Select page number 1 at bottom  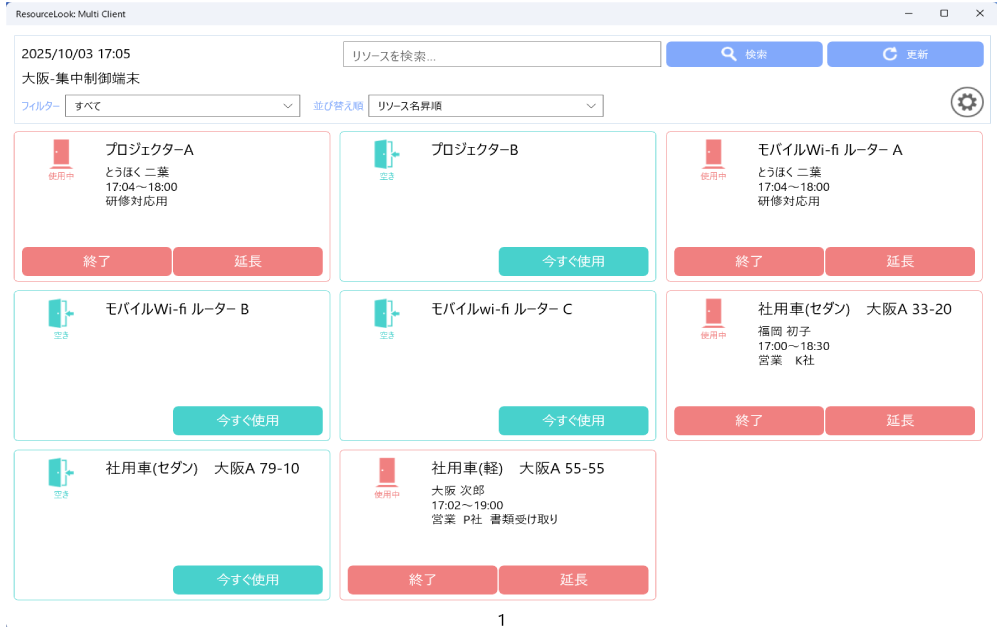[x=502, y=620]
